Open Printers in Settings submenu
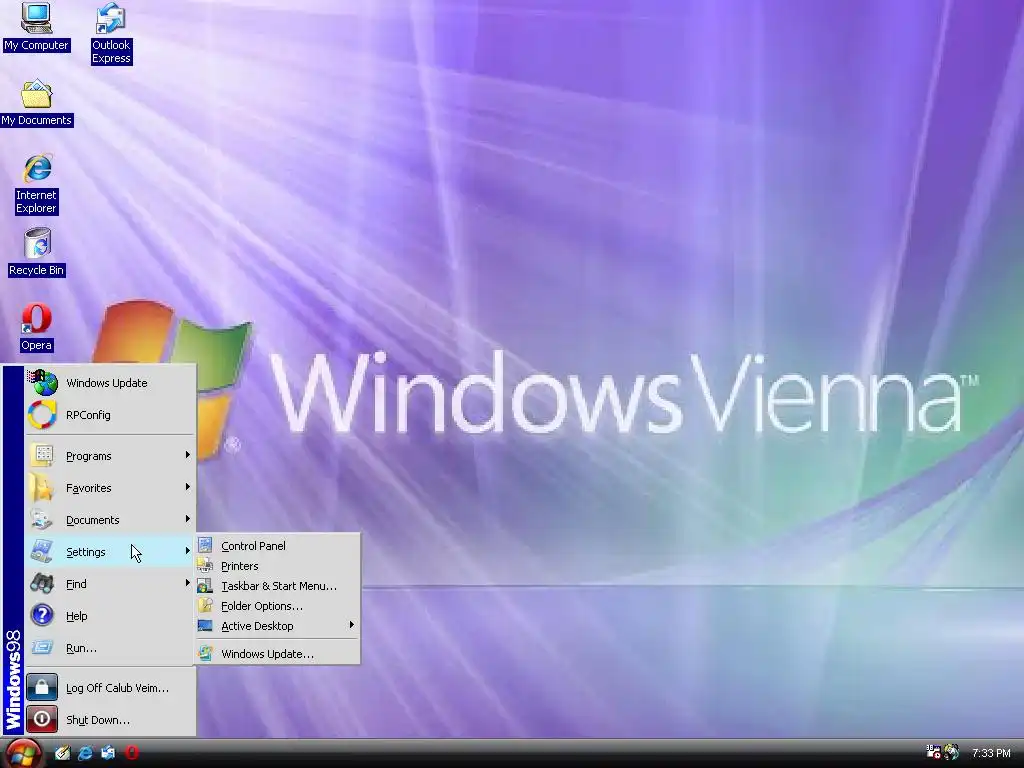Screen dimensions: 1024x768 278,566
